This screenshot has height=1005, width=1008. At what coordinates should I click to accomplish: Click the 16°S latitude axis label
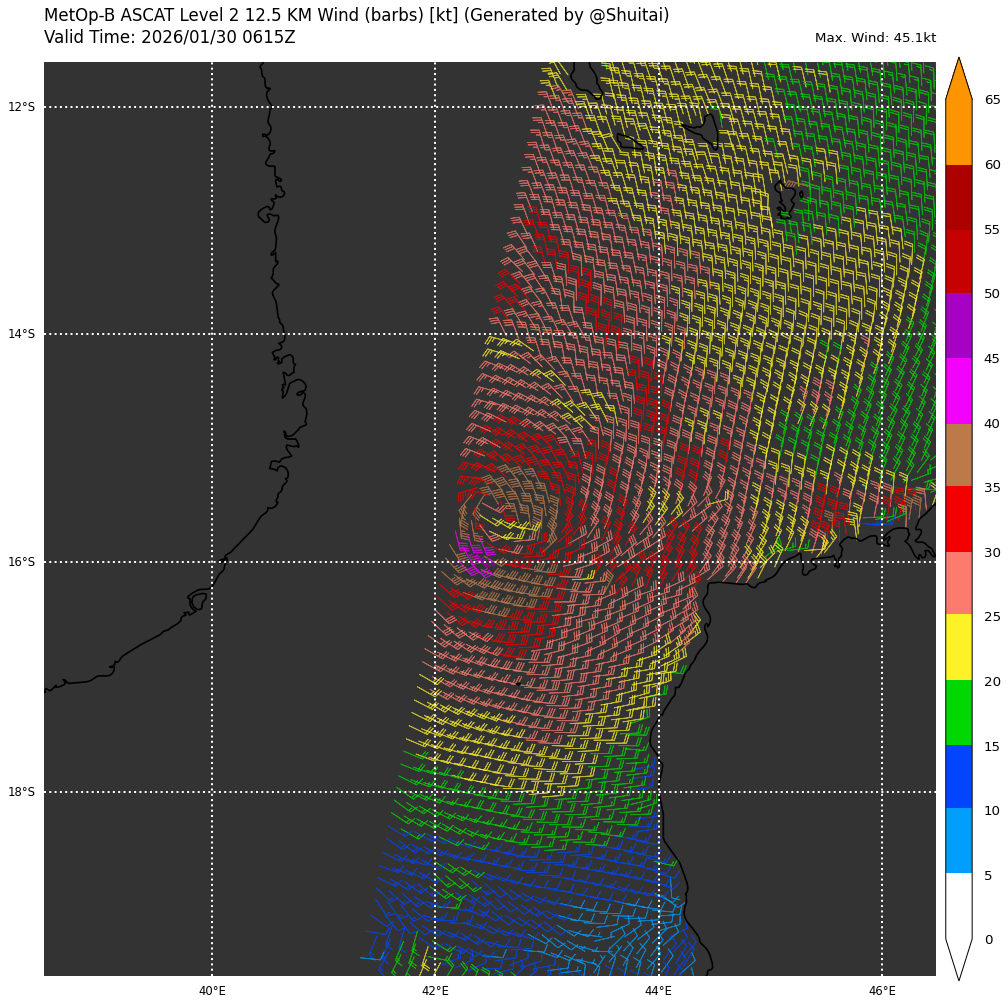(x=21, y=562)
